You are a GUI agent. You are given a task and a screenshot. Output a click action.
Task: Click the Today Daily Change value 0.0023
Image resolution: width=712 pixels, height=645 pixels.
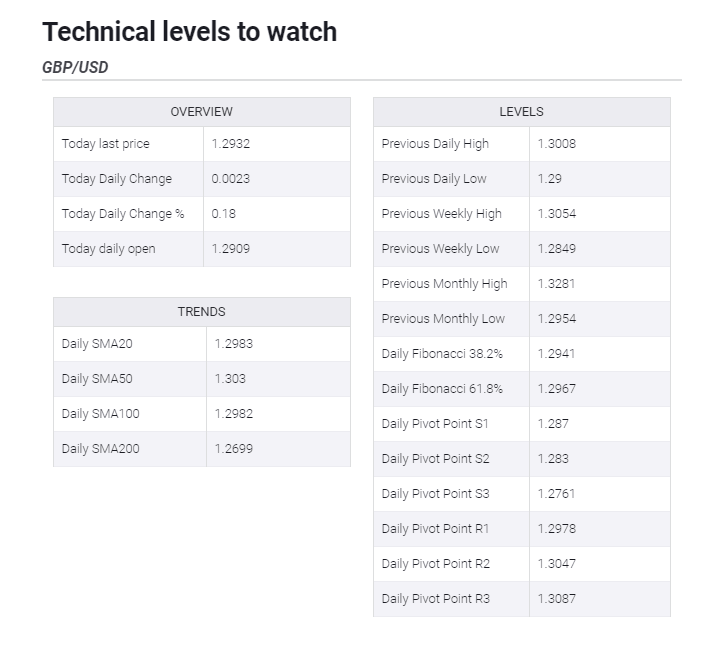click(231, 179)
